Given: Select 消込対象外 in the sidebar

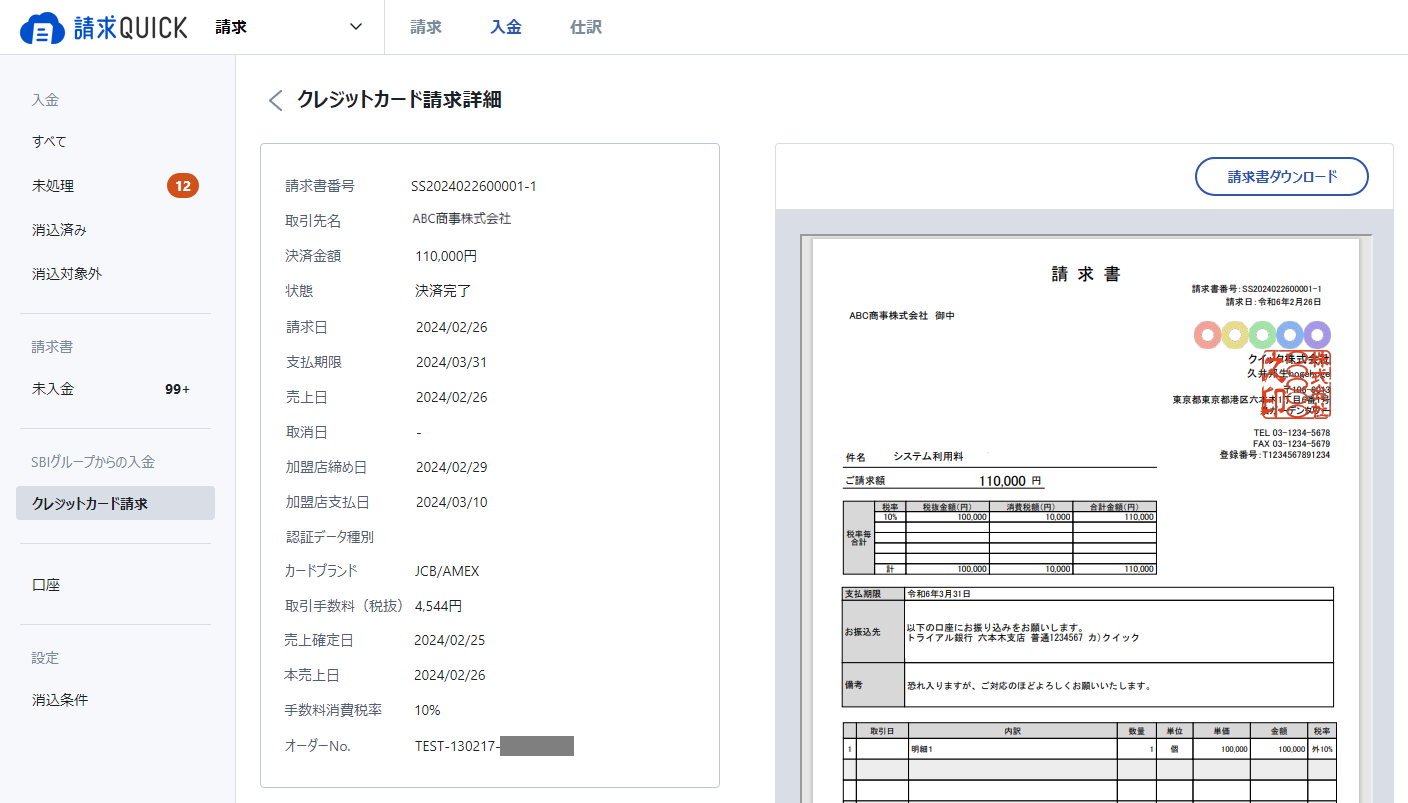Looking at the screenshot, I should tap(67, 274).
